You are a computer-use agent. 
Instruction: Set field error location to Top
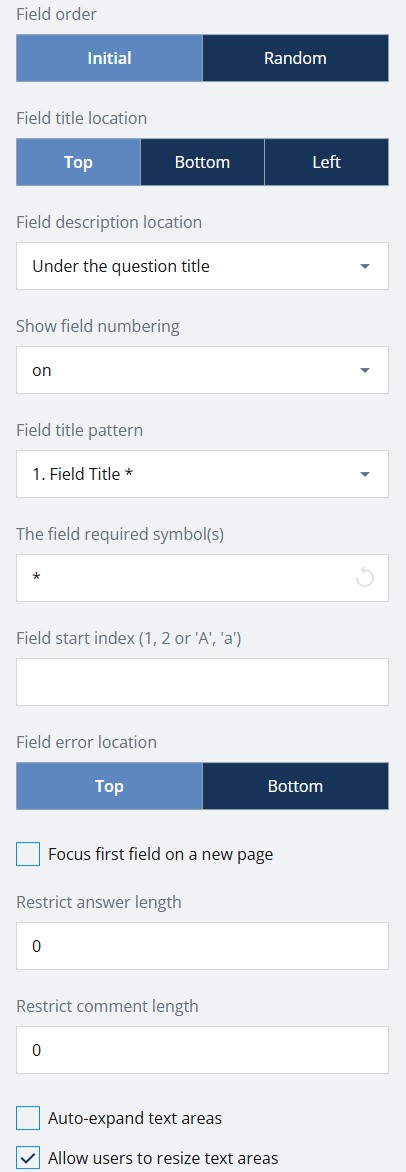[109, 786]
